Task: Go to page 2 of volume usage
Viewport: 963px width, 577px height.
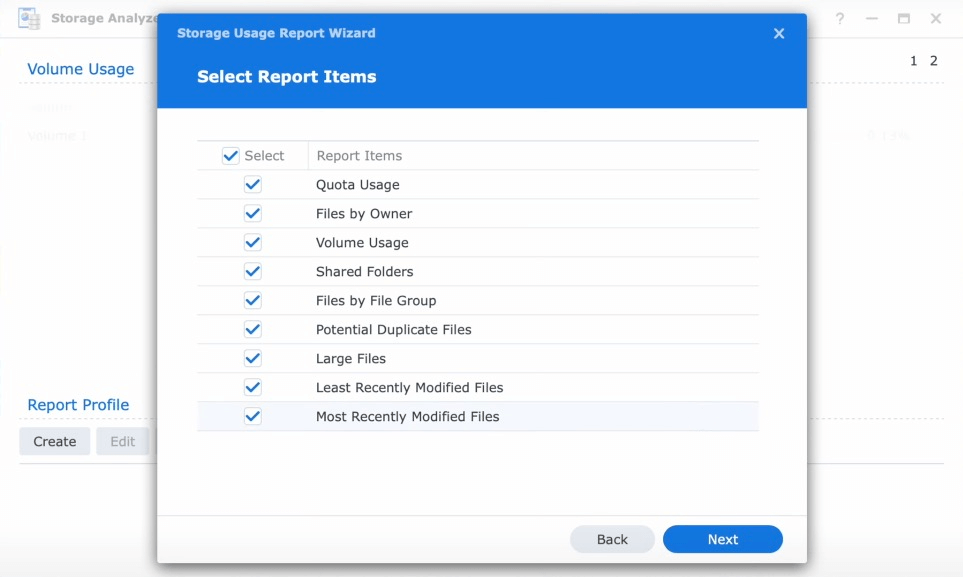Action: point(934,61)
